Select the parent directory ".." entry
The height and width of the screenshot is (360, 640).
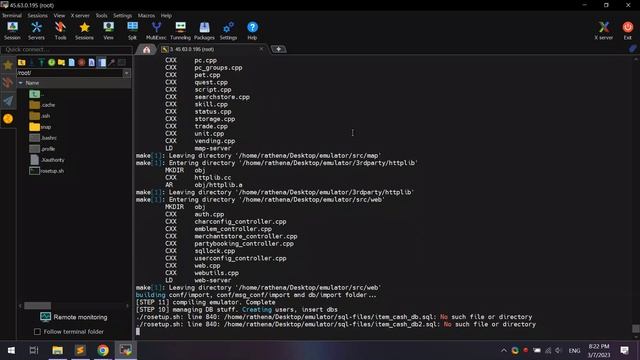pyautogui.click(x=37, y=94)
